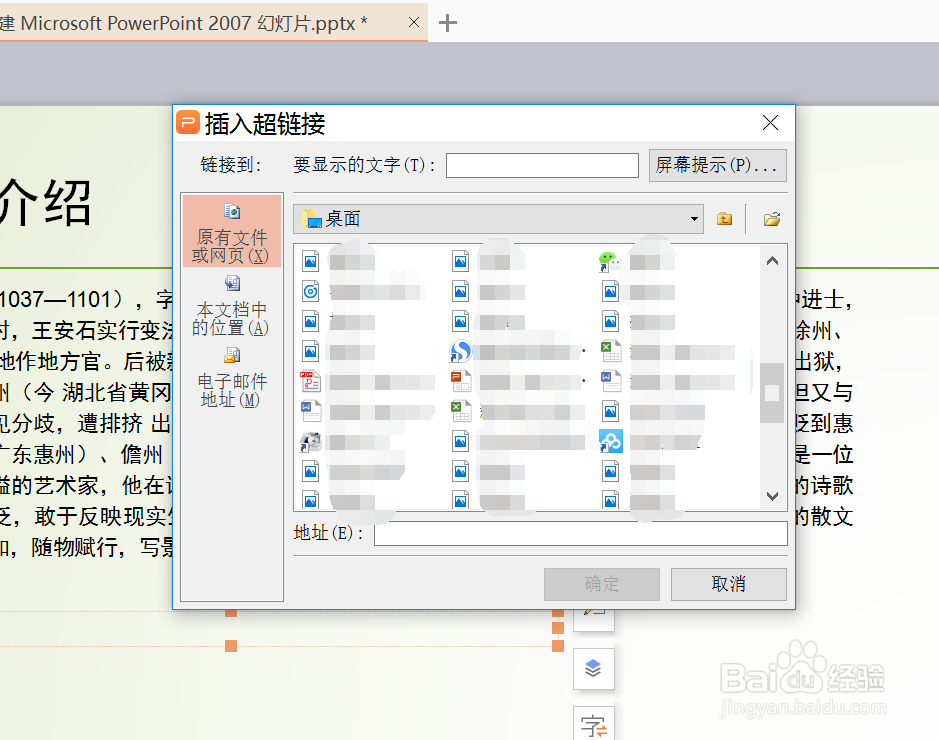Expand the 桌面 location dropdown
This screenshot has width=939, height=740.
(693, 218)
